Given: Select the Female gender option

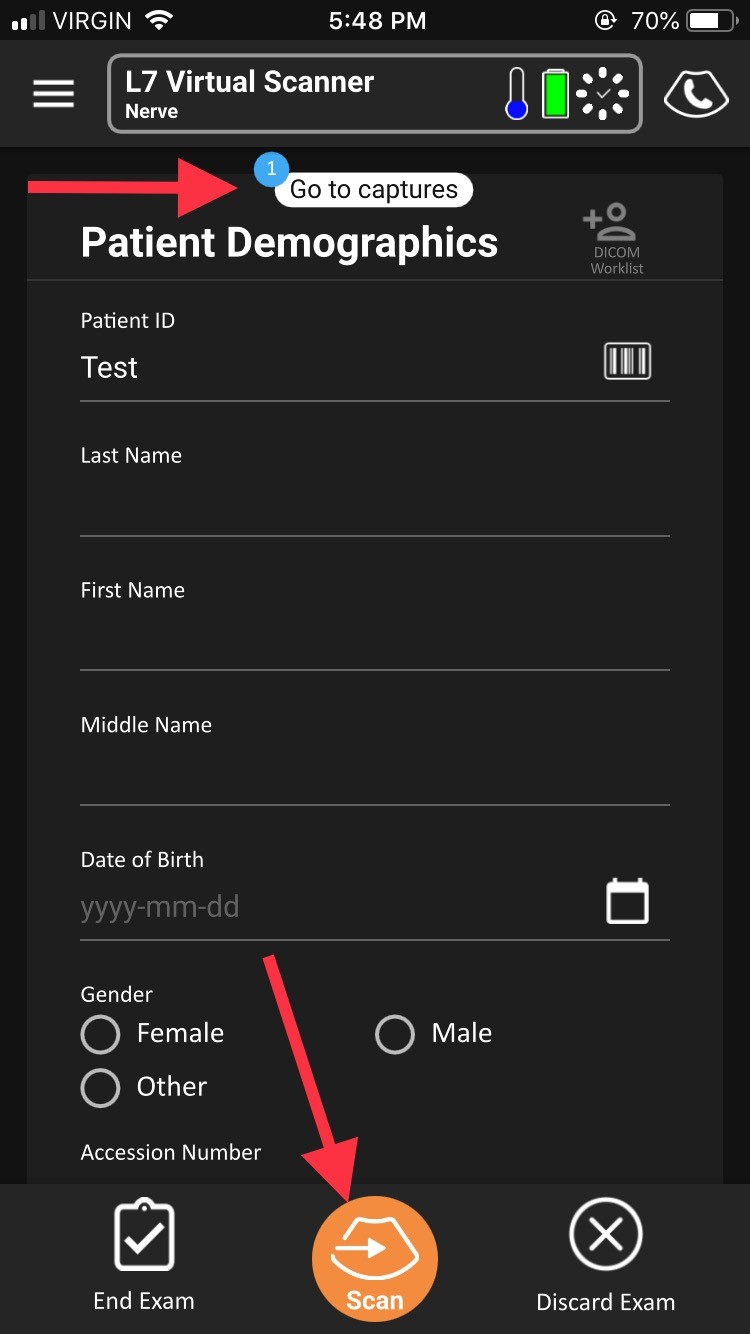Looking at the screenshot, I should pos(153,1034).
